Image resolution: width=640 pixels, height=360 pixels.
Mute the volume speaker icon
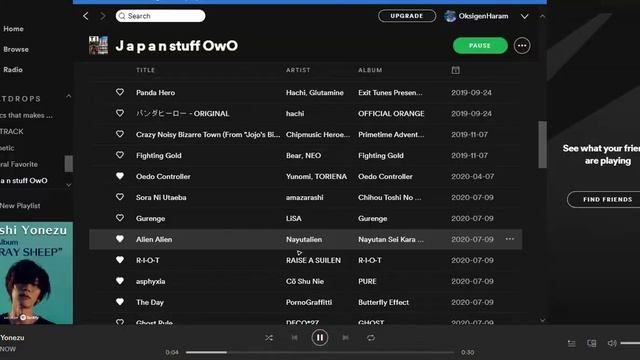(612, 343)
